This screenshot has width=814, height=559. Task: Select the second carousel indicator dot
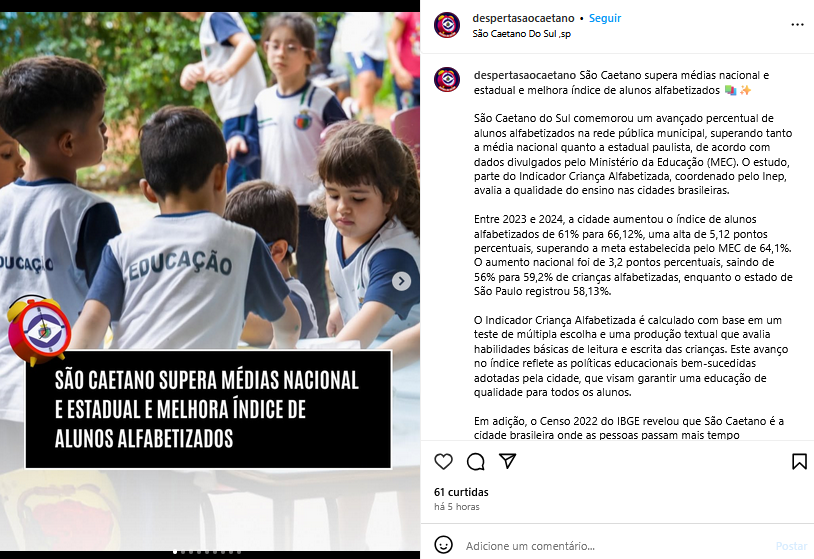183,552
